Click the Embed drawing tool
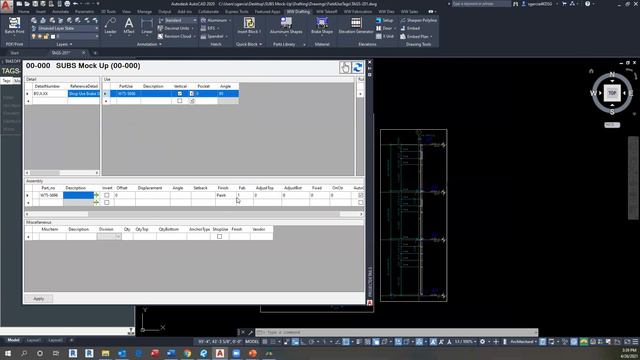Viewport: 640px width, 360px height. (x=410, y=28)
